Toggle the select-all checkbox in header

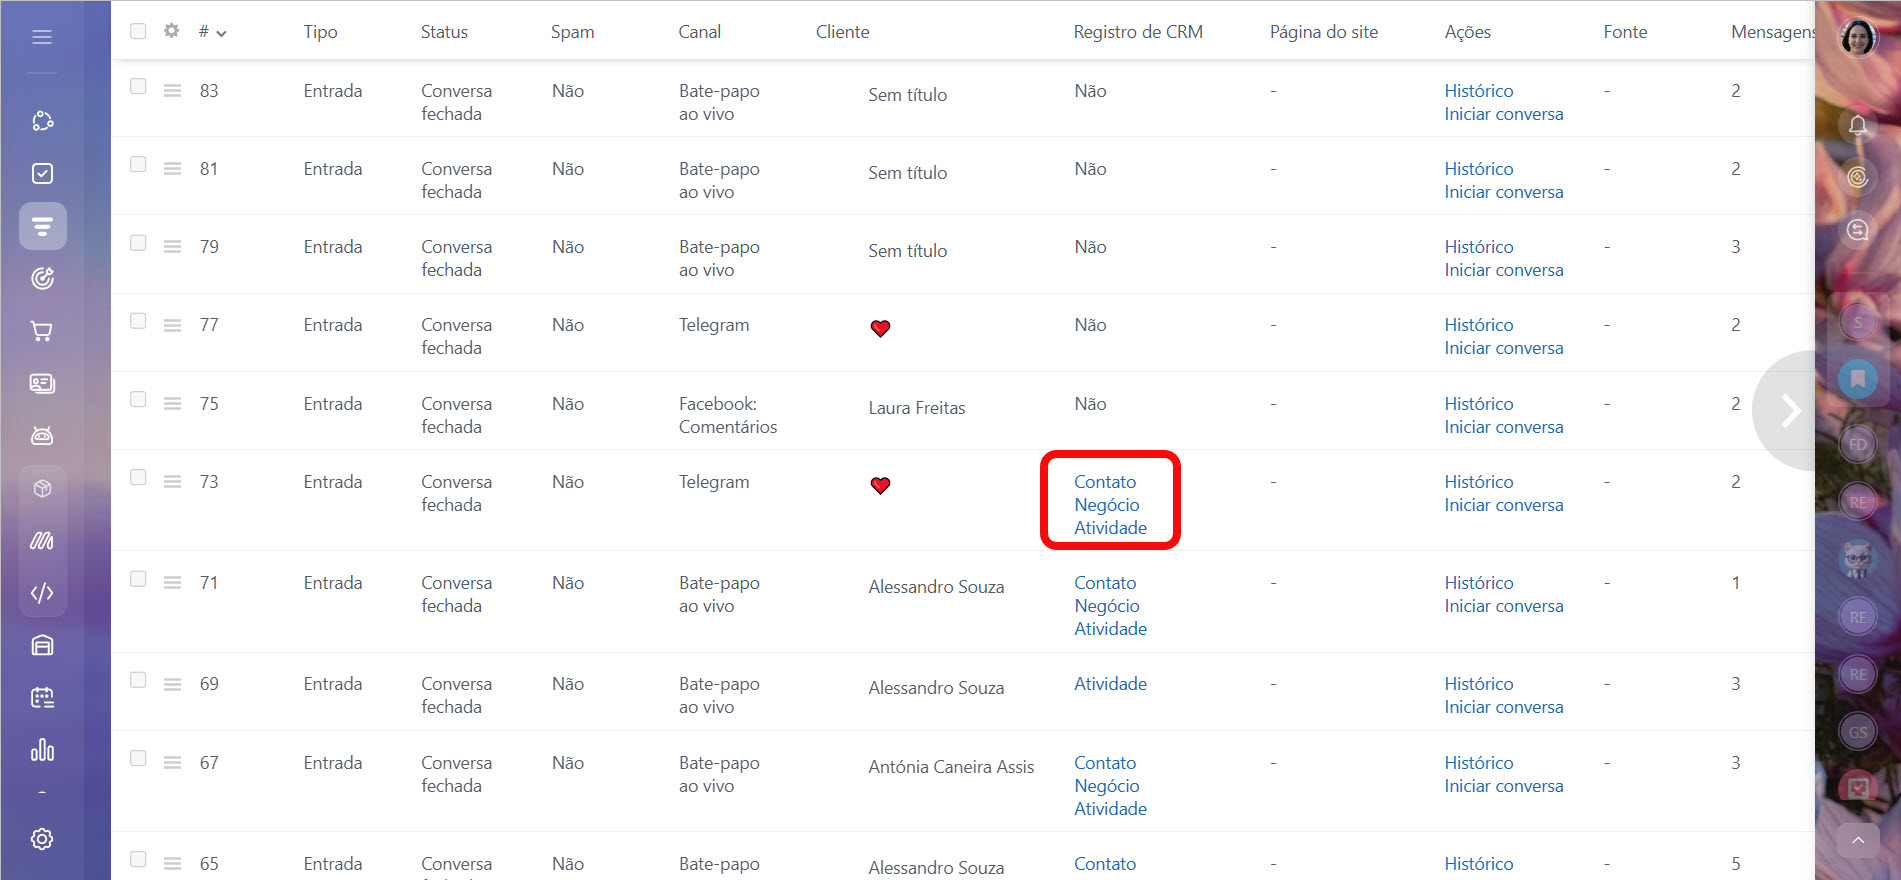(138, 31)
